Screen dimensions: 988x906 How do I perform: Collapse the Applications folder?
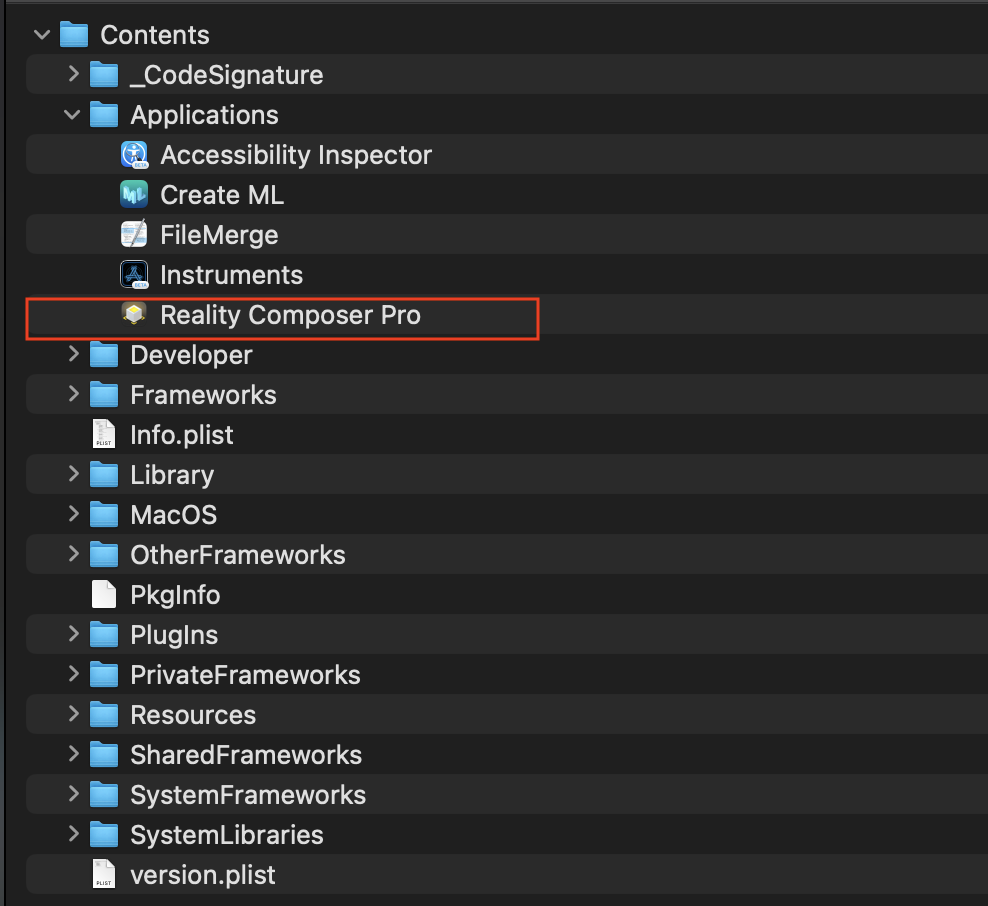[x=71, y=114]
